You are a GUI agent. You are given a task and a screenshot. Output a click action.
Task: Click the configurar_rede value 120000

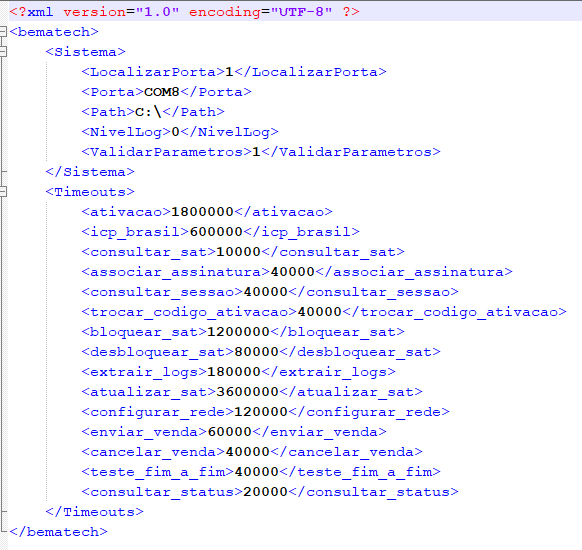261,412
